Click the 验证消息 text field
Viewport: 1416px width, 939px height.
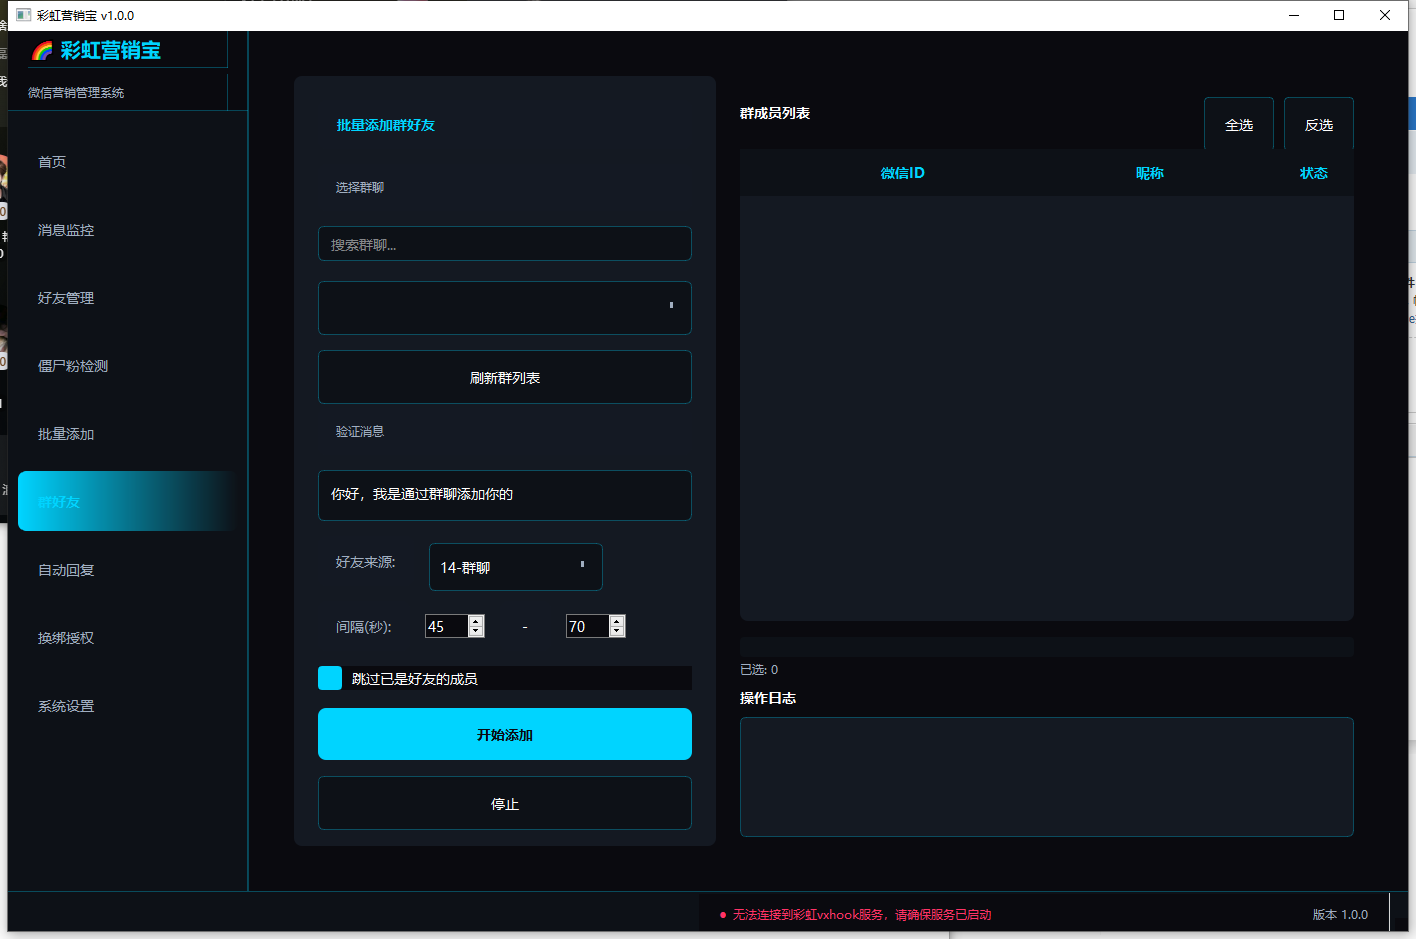click(x=505, y=495)
